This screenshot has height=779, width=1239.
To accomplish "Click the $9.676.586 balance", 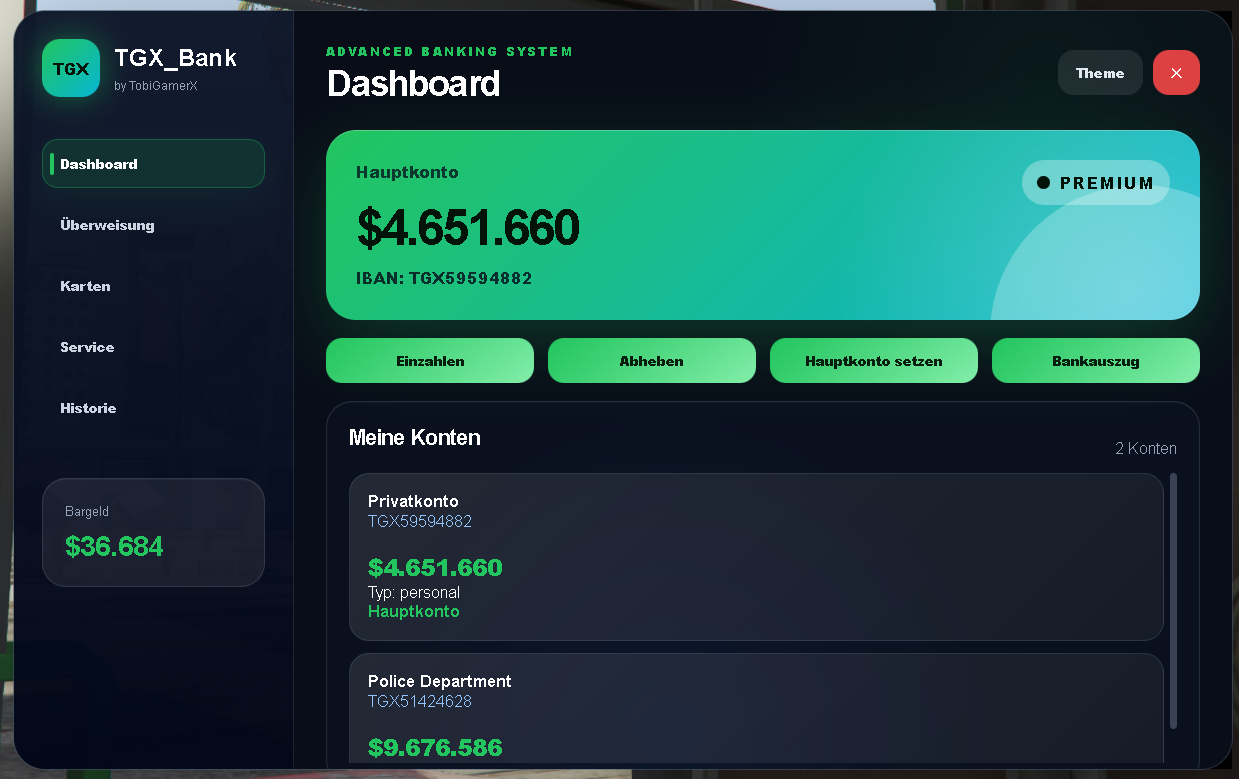I will point(435,748).
